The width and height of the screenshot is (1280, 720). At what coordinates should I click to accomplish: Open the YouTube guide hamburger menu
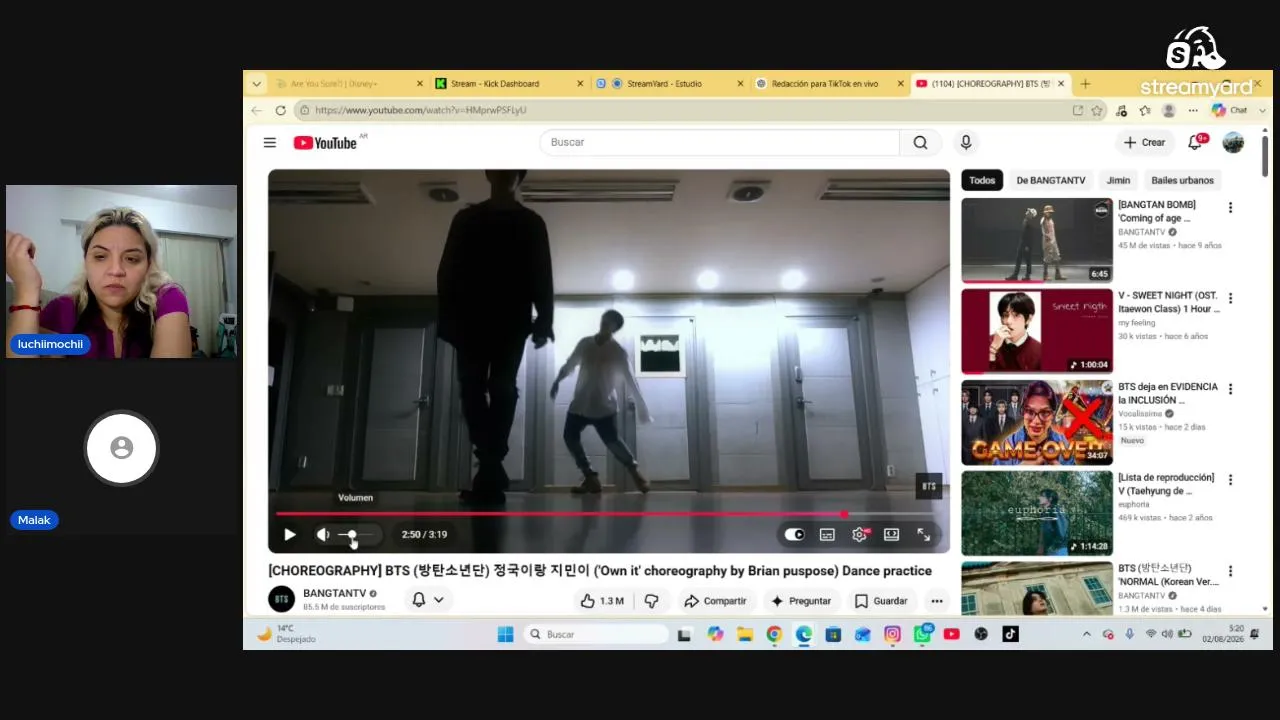pyautogui.click(x=270, y=142)
